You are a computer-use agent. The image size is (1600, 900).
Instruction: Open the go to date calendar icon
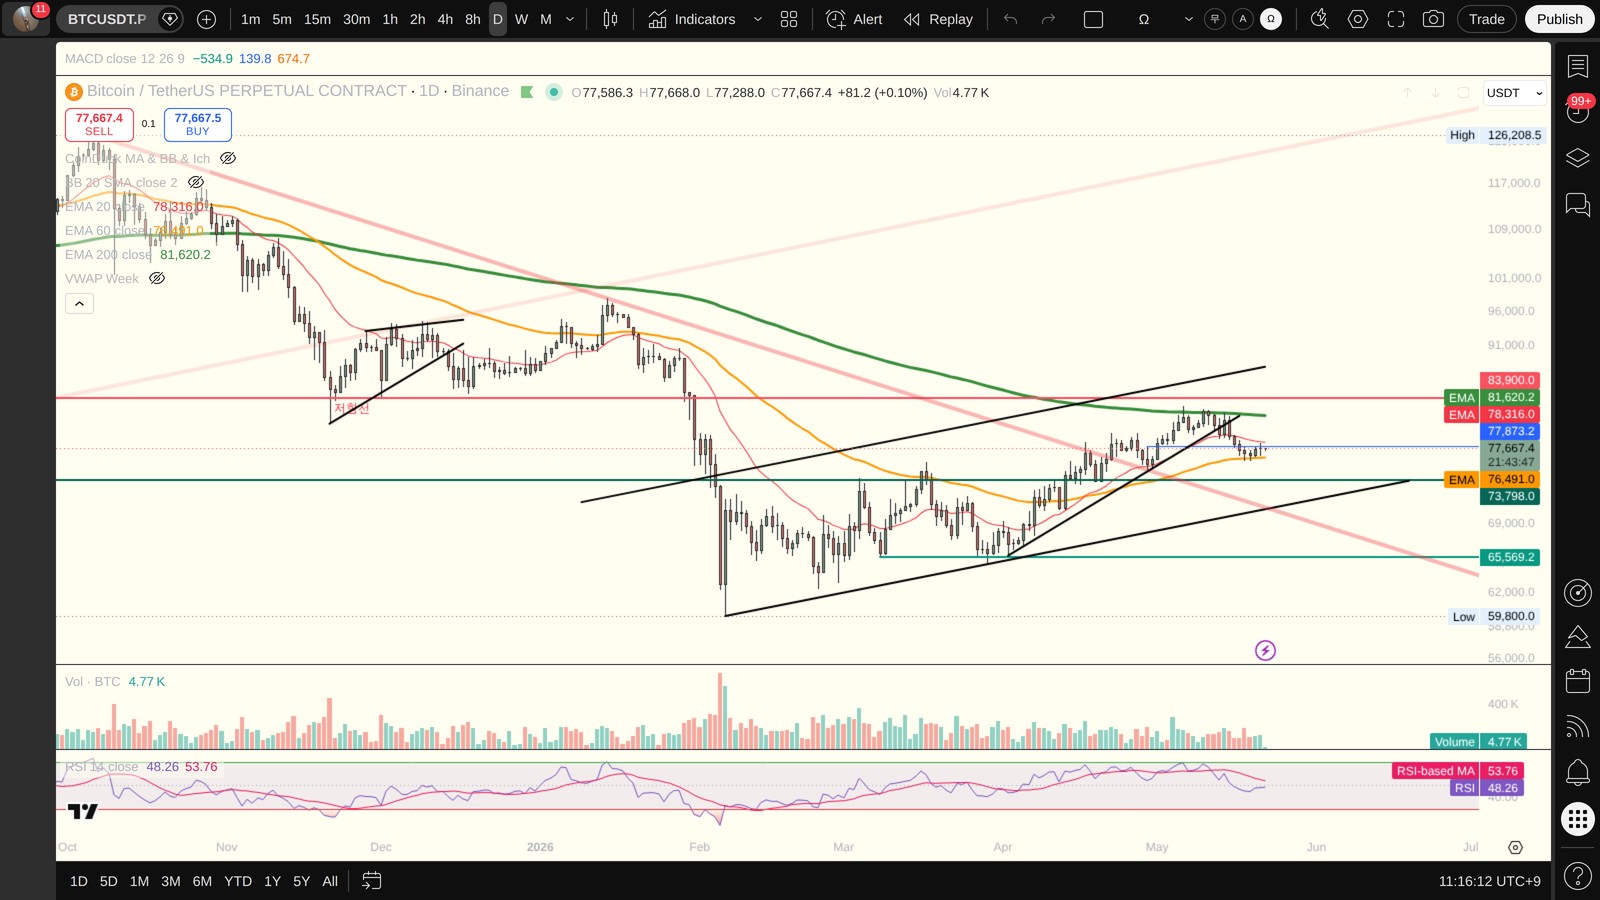(371, 881)
